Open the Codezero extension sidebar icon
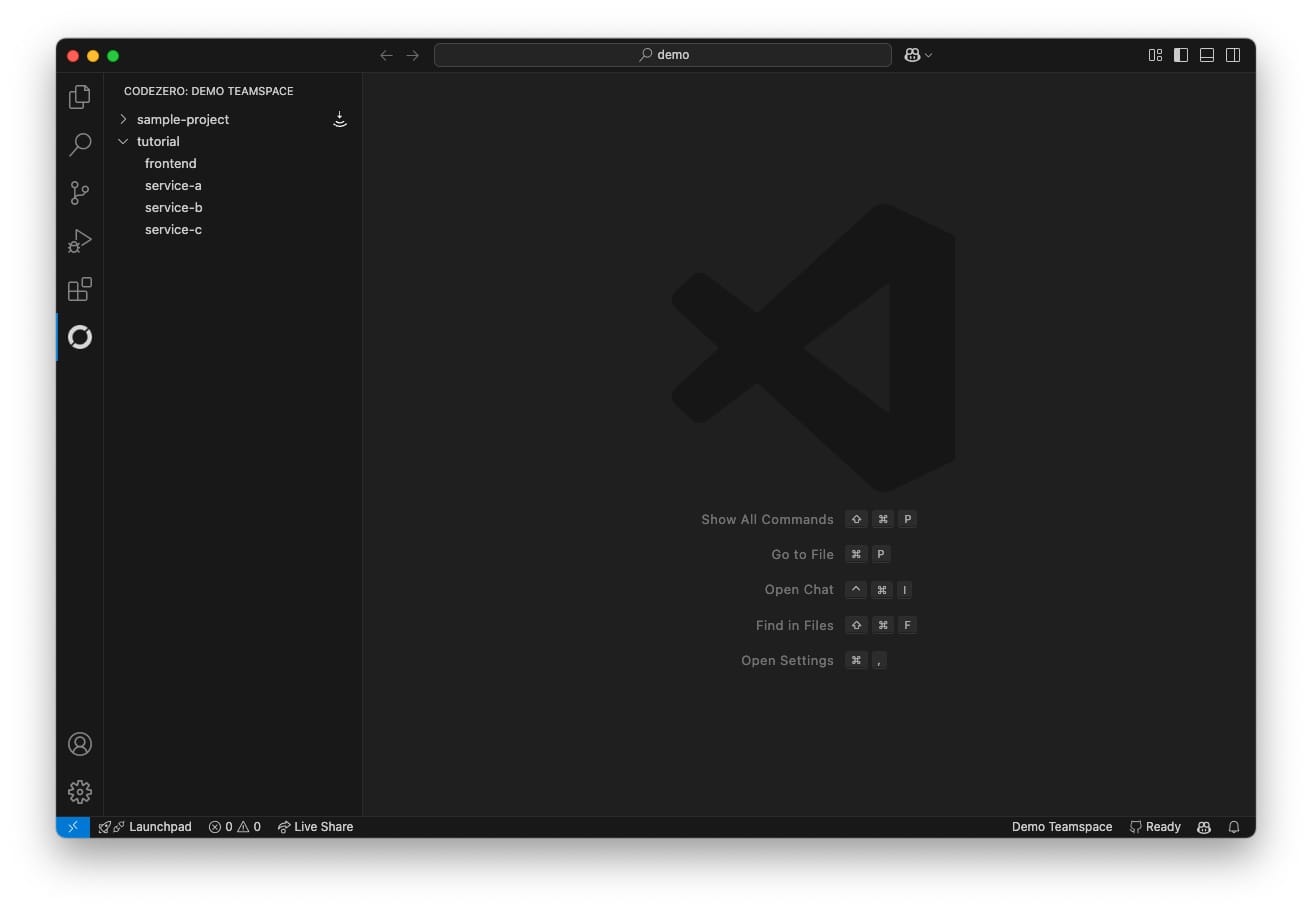Image resolution: width=1312 pixels, height=912 pixels. click(x=80, y=337)
